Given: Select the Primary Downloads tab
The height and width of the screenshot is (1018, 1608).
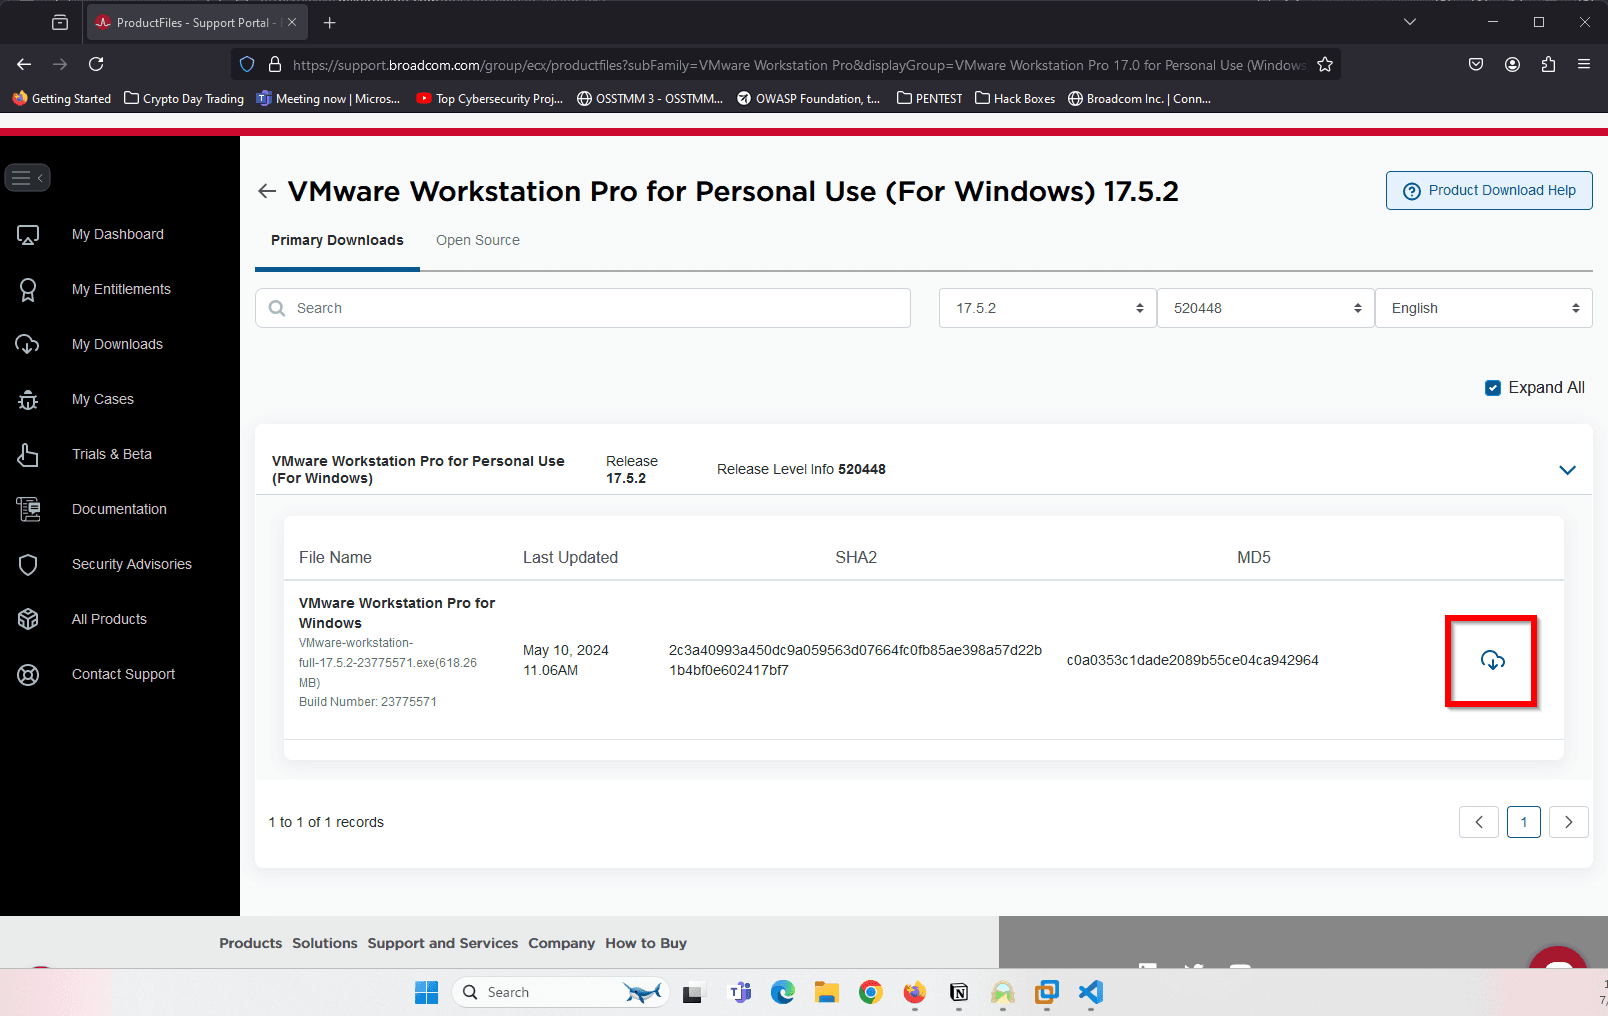Looking at the screenshot, I should [337, 240].
